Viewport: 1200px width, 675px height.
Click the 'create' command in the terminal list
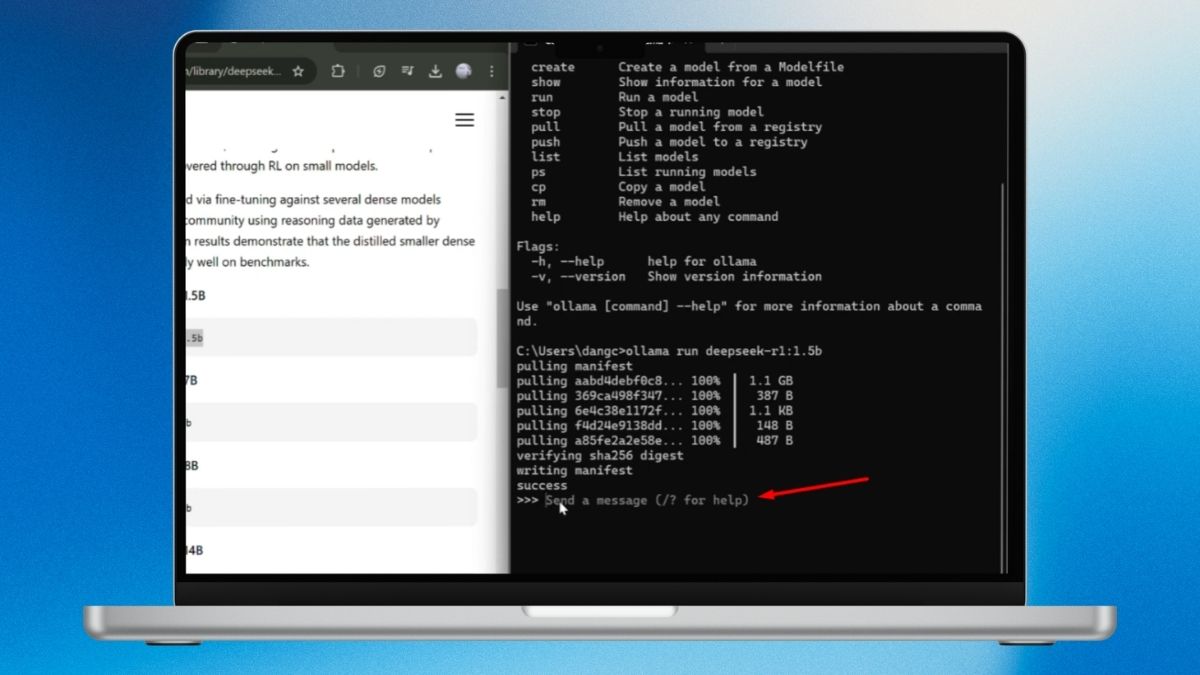click(x=553, y=67)
